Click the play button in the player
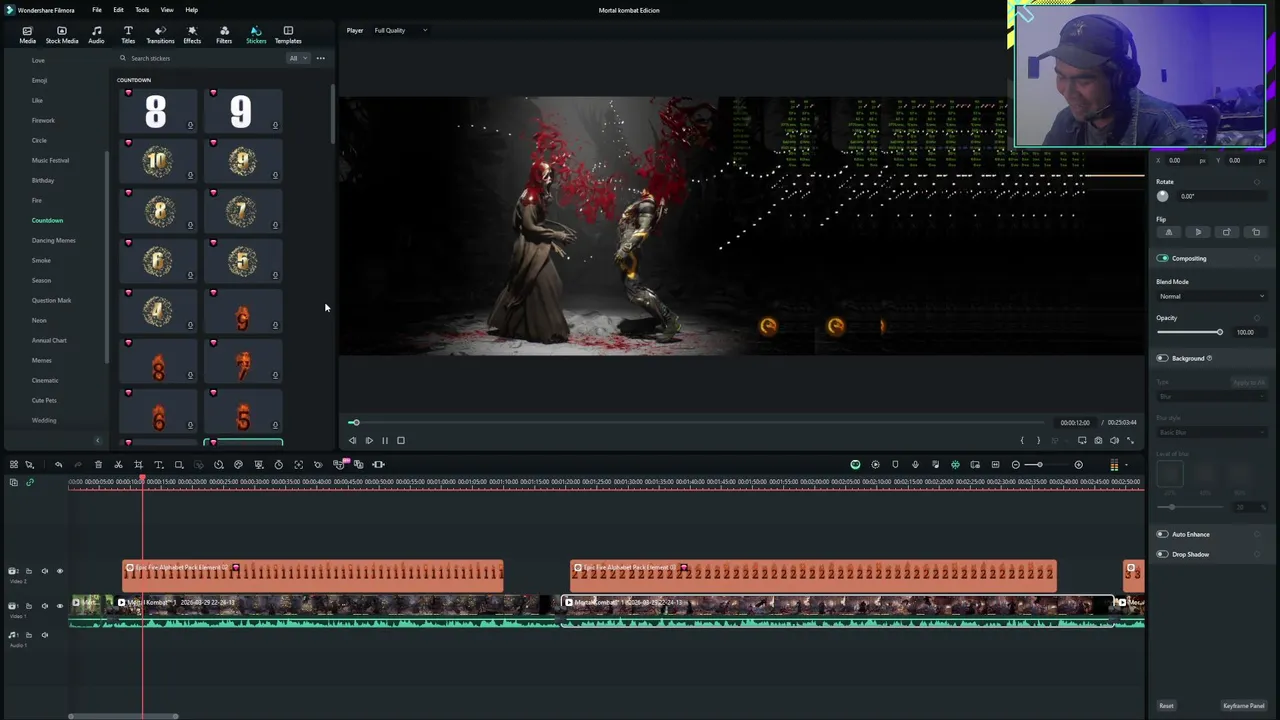 coord(368,441)
